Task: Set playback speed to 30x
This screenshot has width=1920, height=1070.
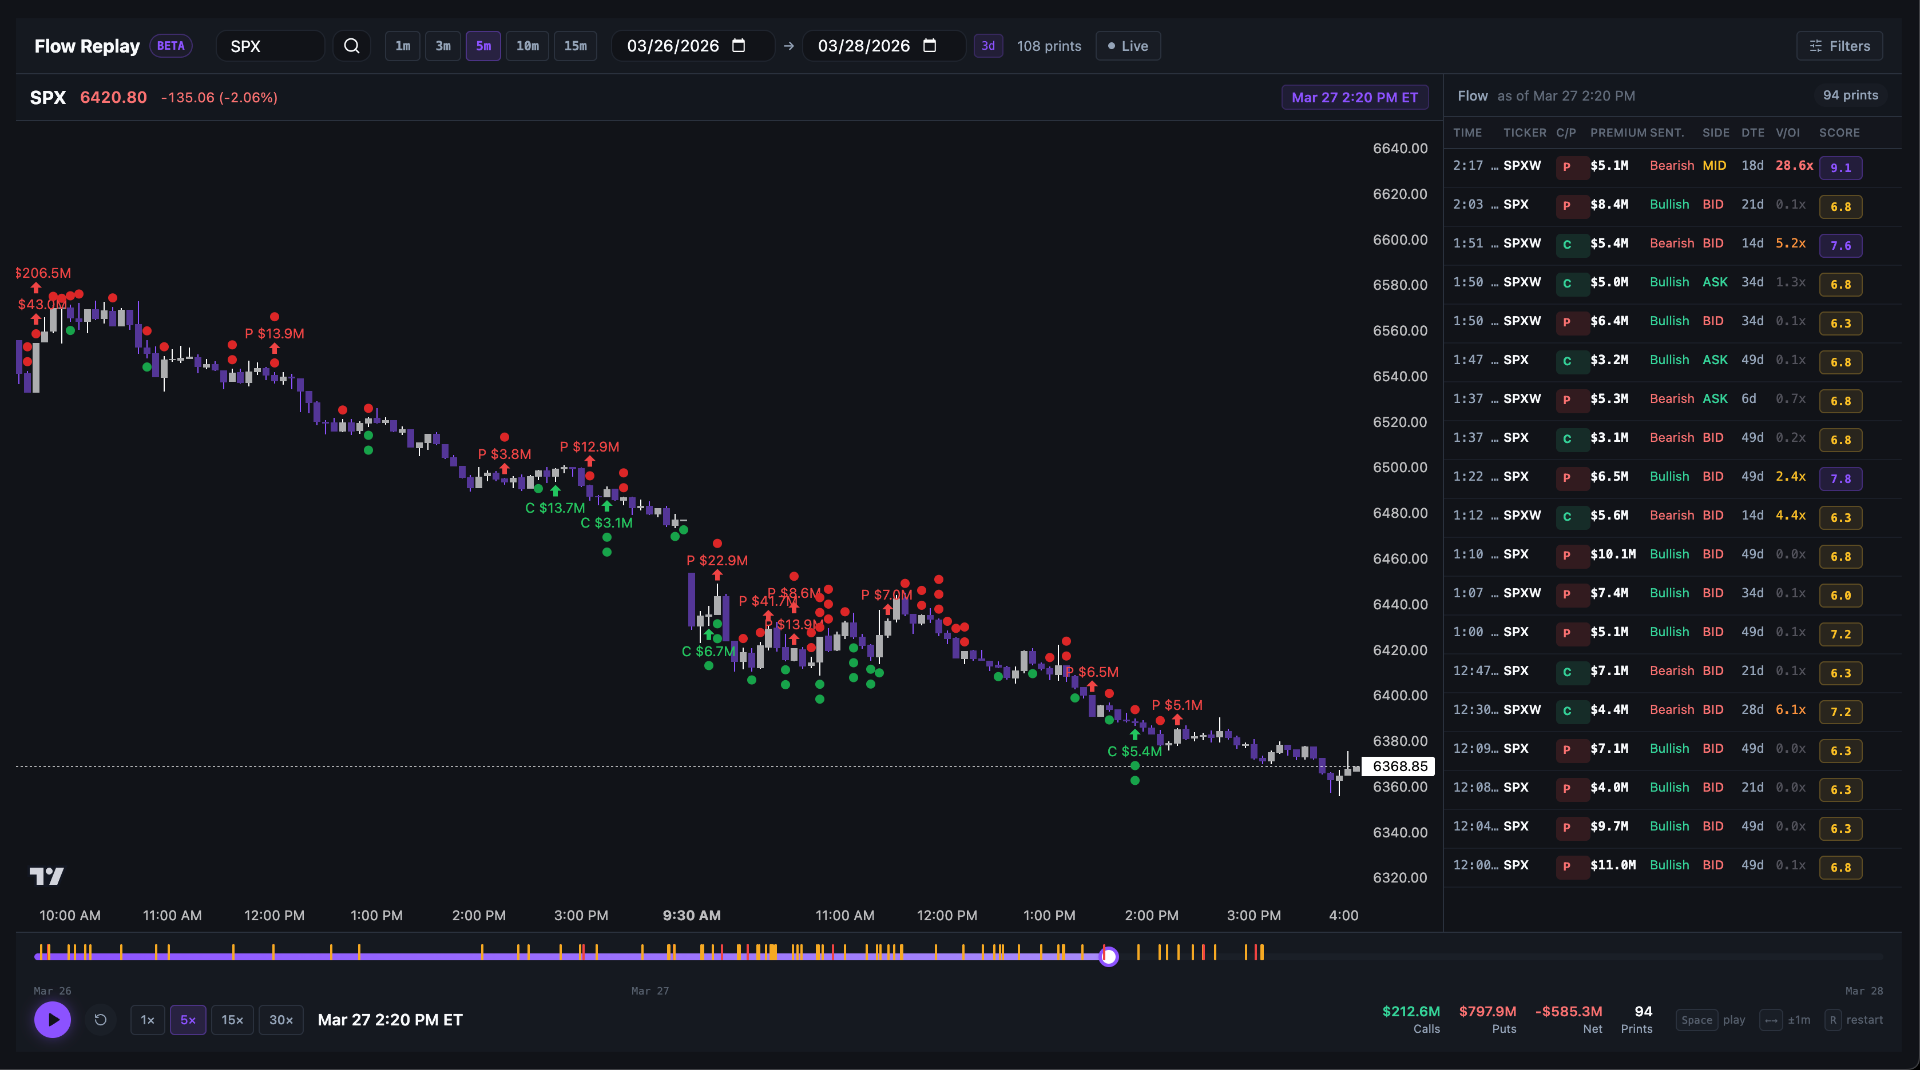Action: [281, 1020]
